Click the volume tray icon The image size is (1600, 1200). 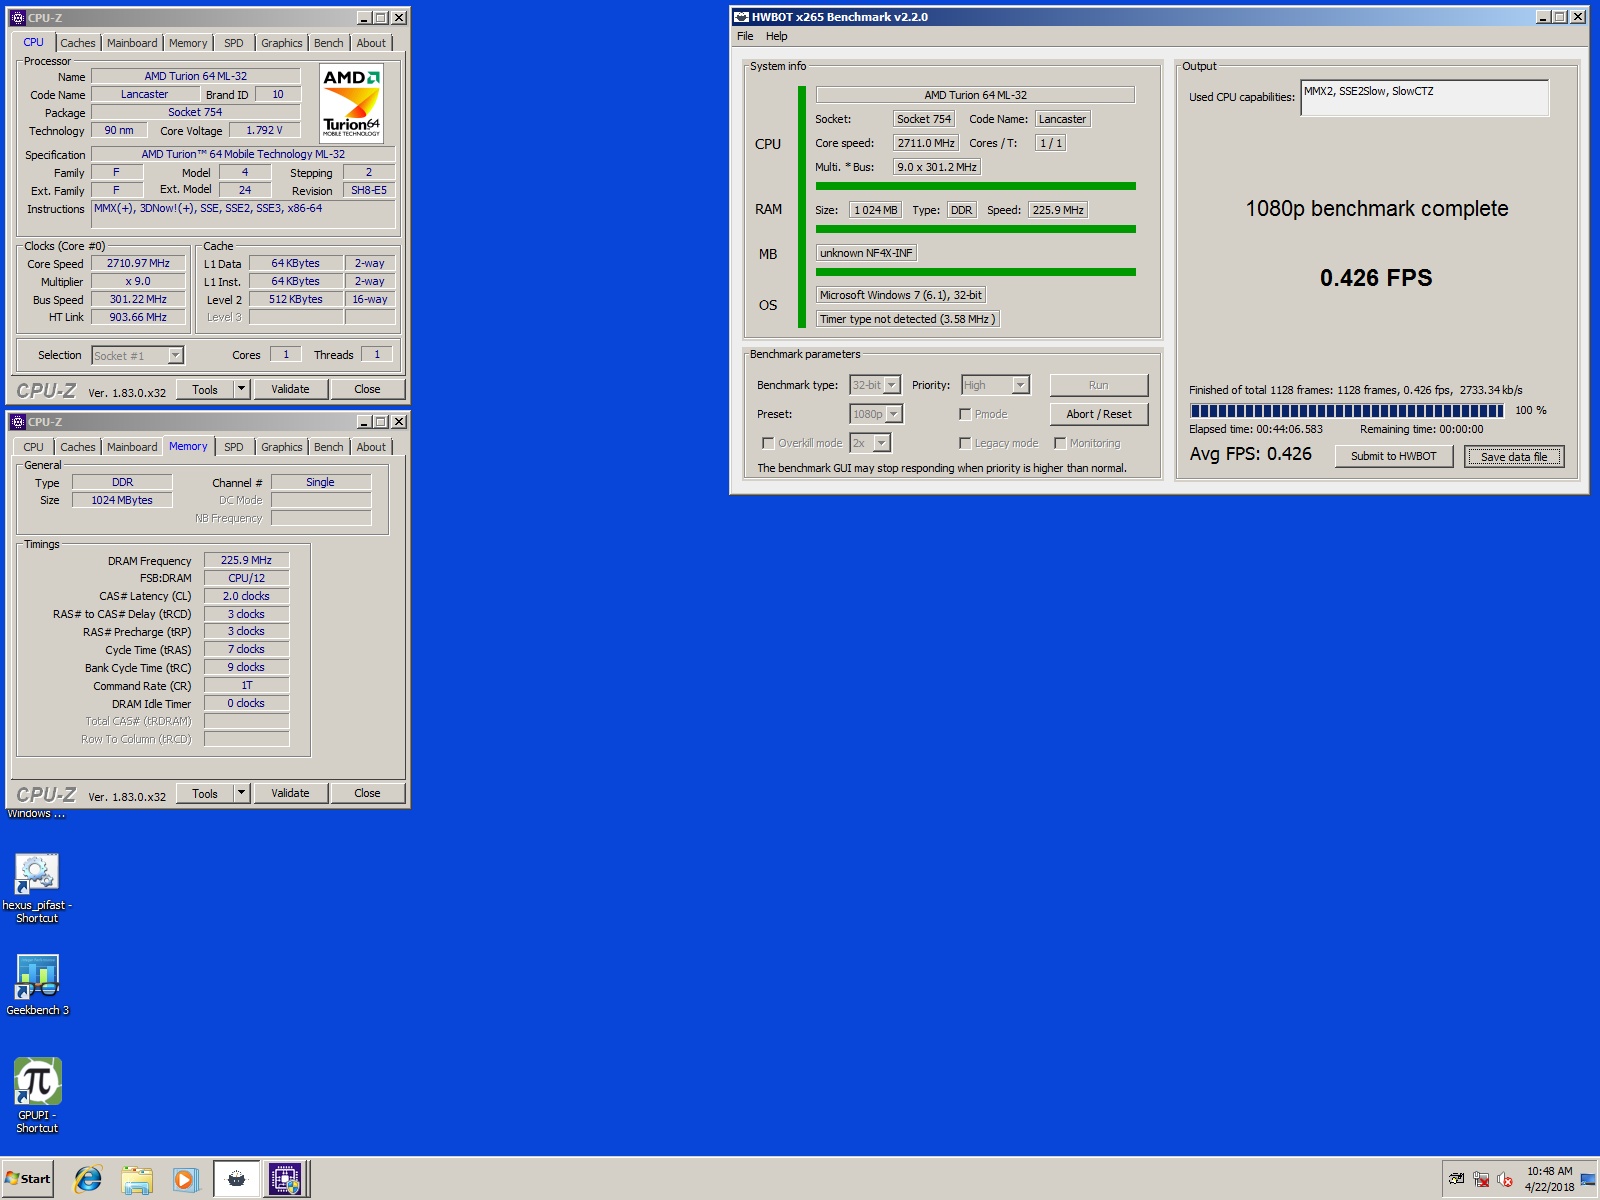coord(1505,1179)
